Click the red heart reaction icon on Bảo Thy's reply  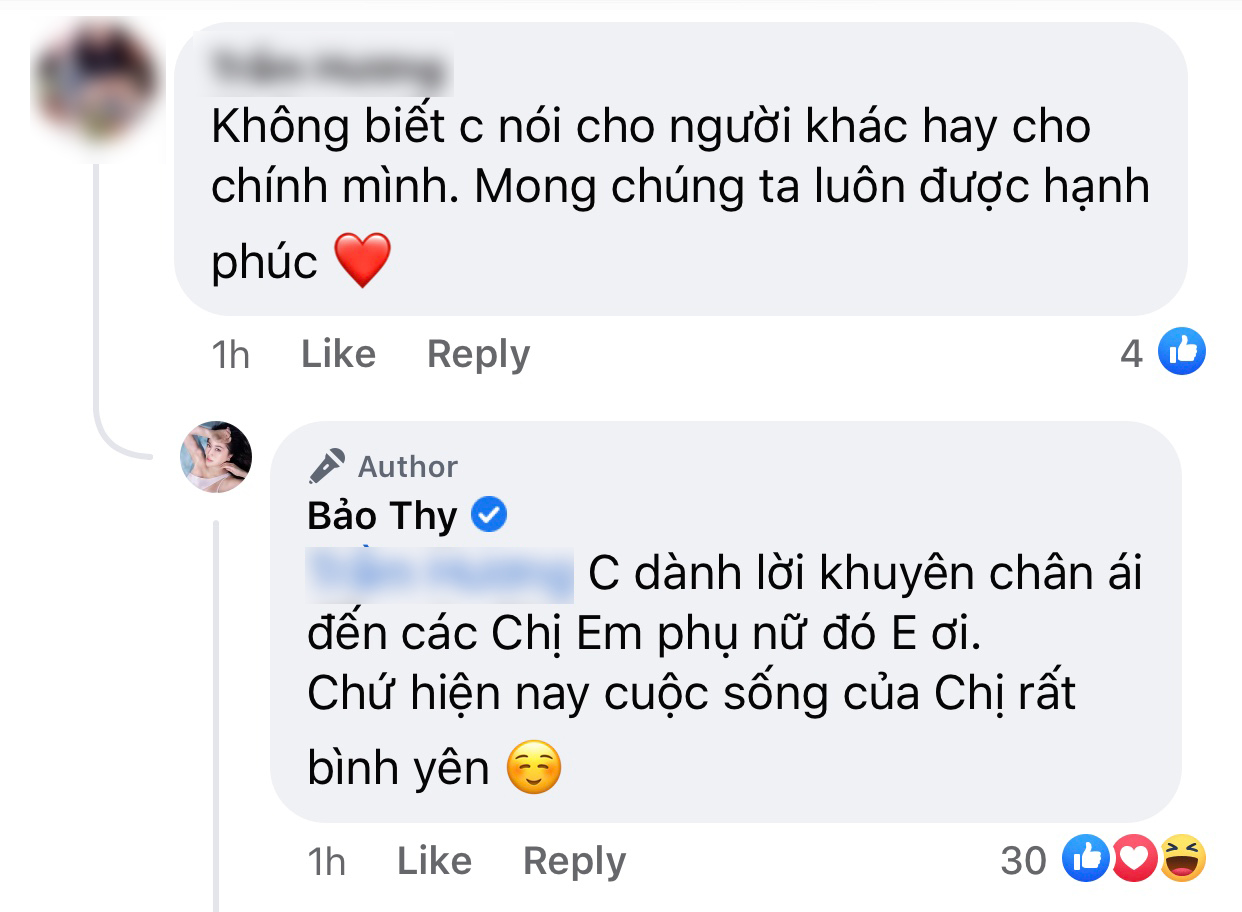point(1134,859)
